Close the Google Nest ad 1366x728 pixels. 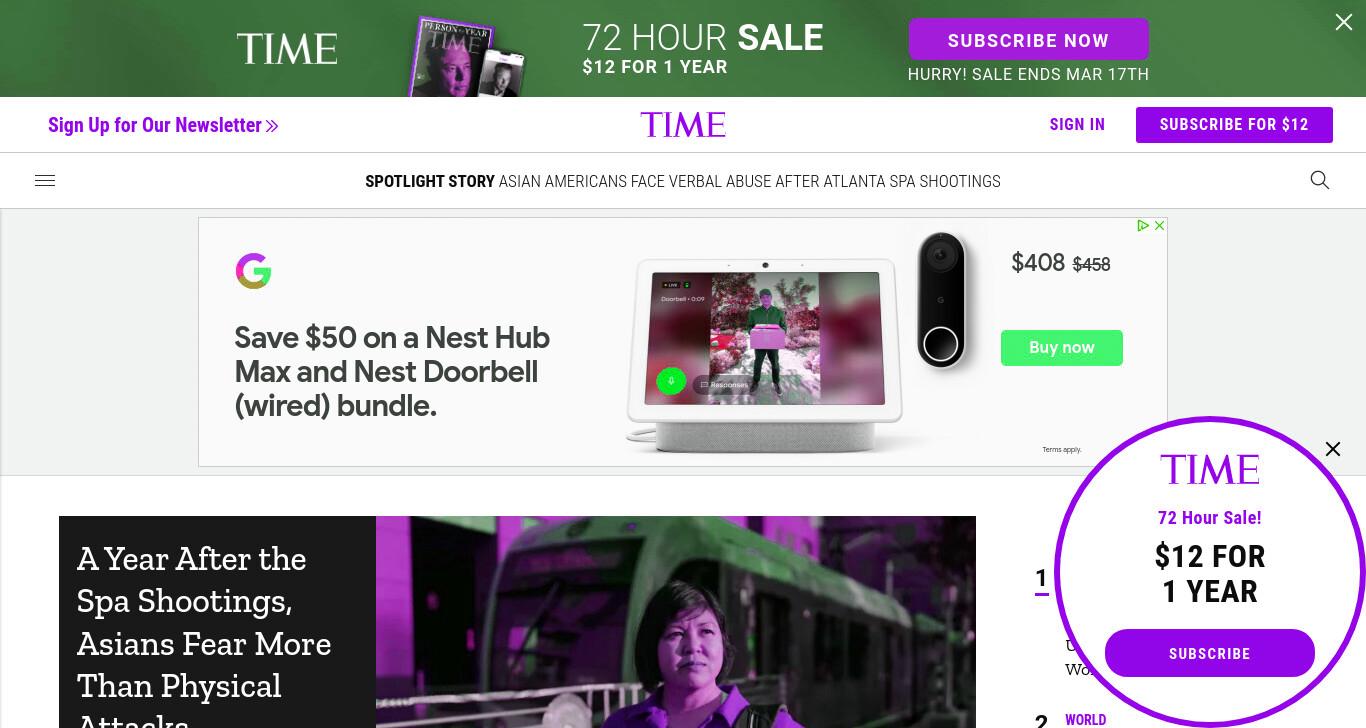1160,226
